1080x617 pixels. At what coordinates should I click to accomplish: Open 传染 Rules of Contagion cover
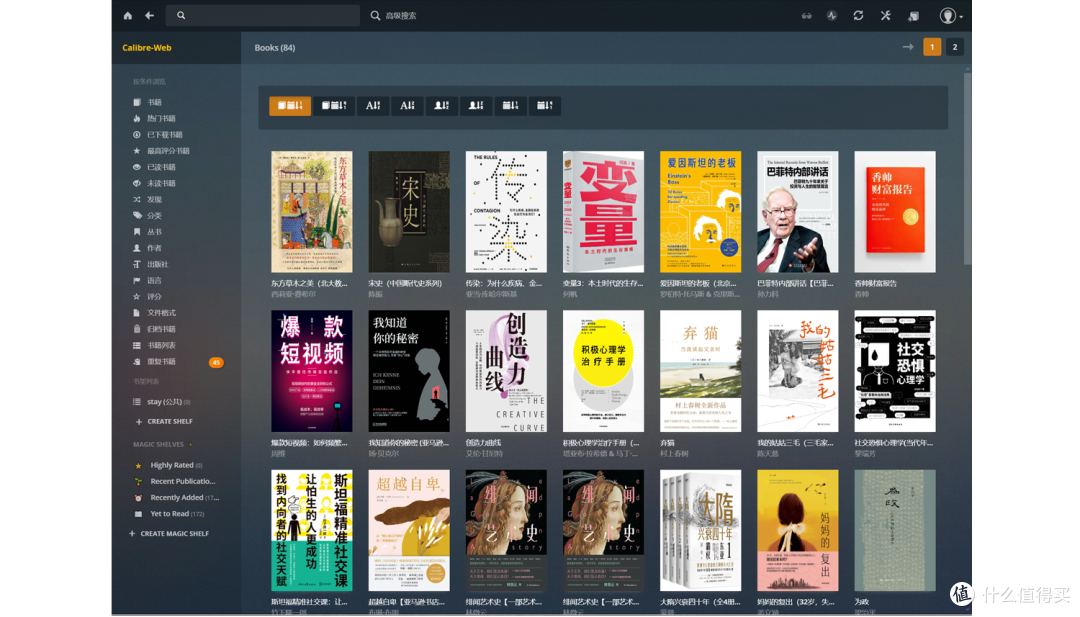(506, 211)
